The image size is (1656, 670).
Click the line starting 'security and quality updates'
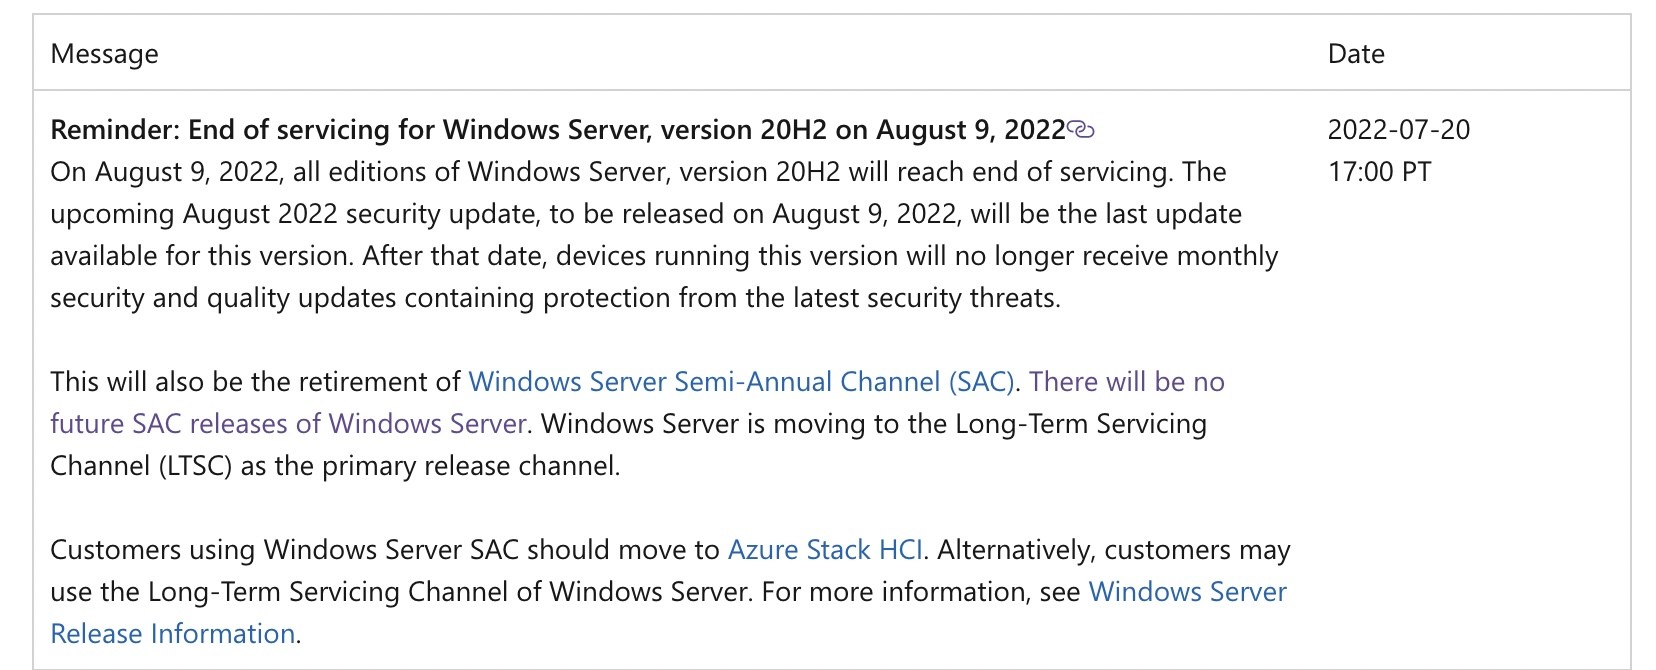[555, 298]
